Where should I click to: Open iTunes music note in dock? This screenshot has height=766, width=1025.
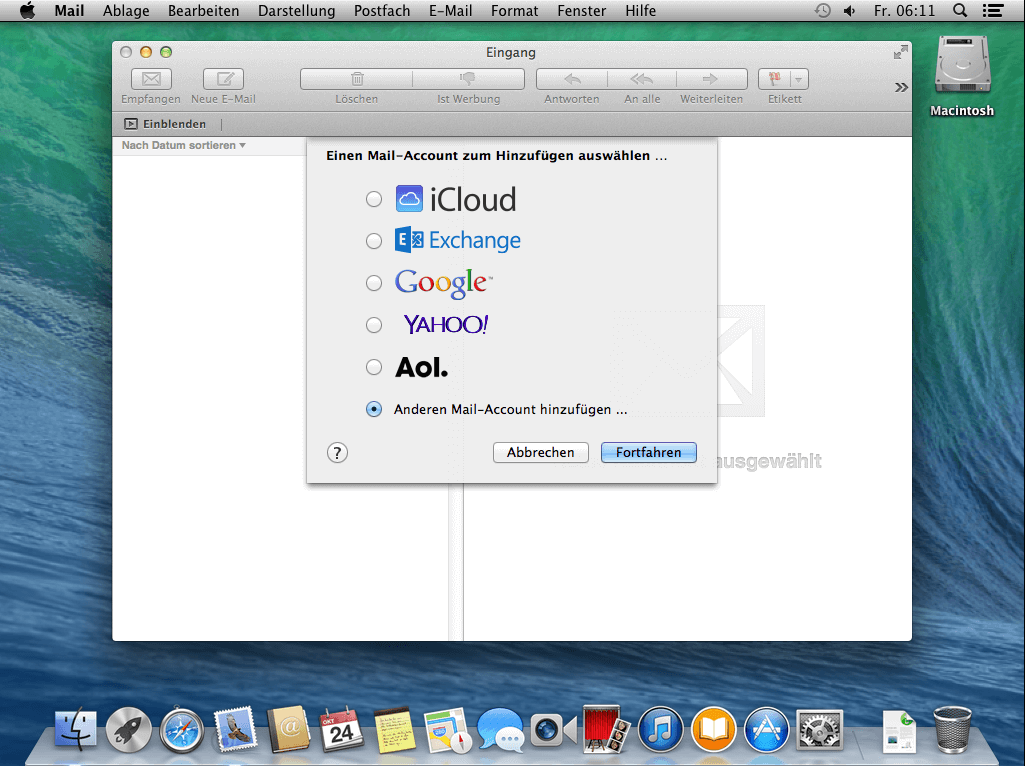(x=660, y=729)
